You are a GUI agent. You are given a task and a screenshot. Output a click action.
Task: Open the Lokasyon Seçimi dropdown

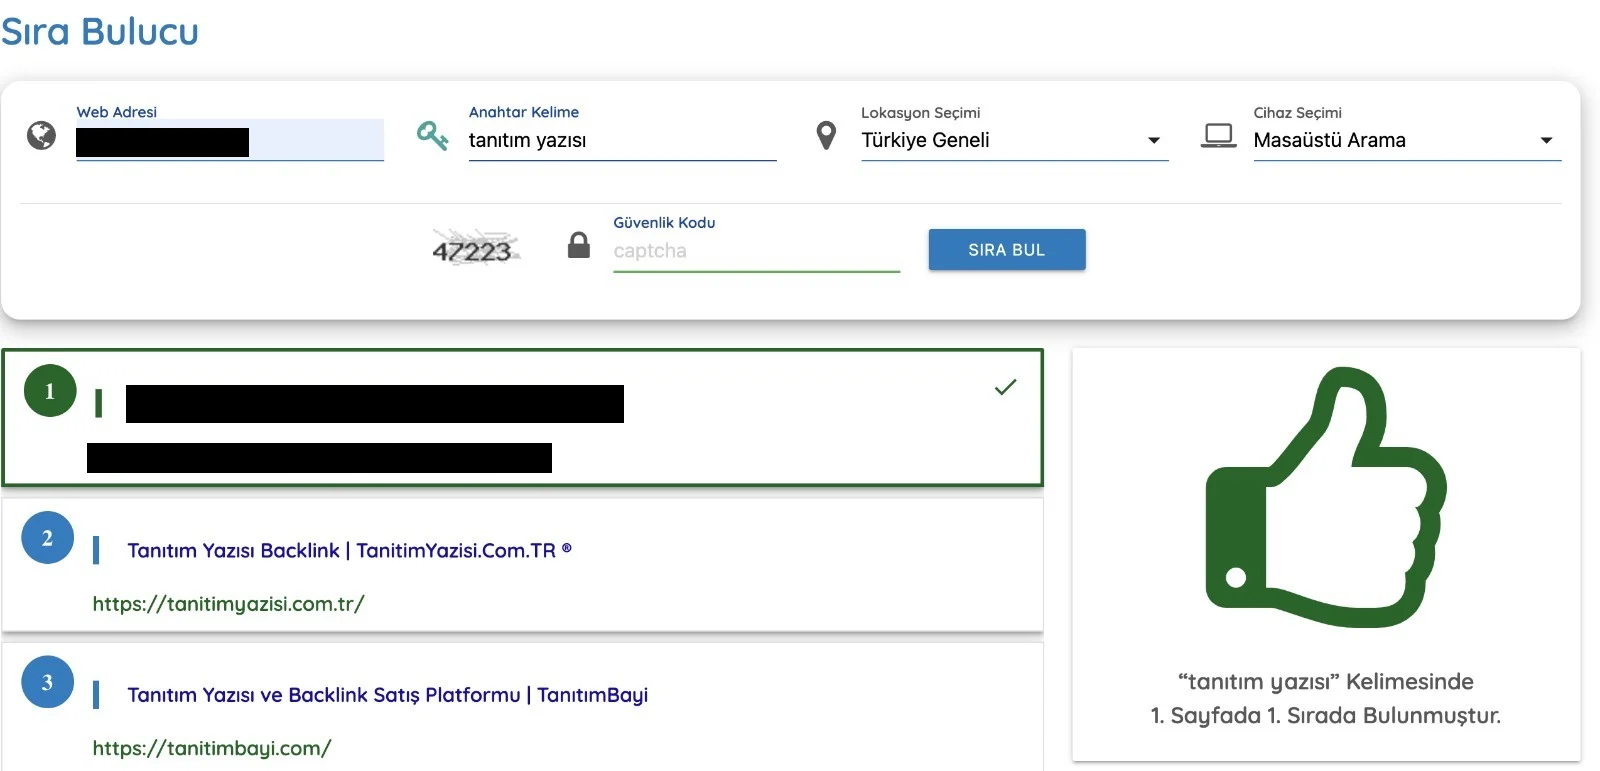pyautogui.click(x=1014, y=140)
